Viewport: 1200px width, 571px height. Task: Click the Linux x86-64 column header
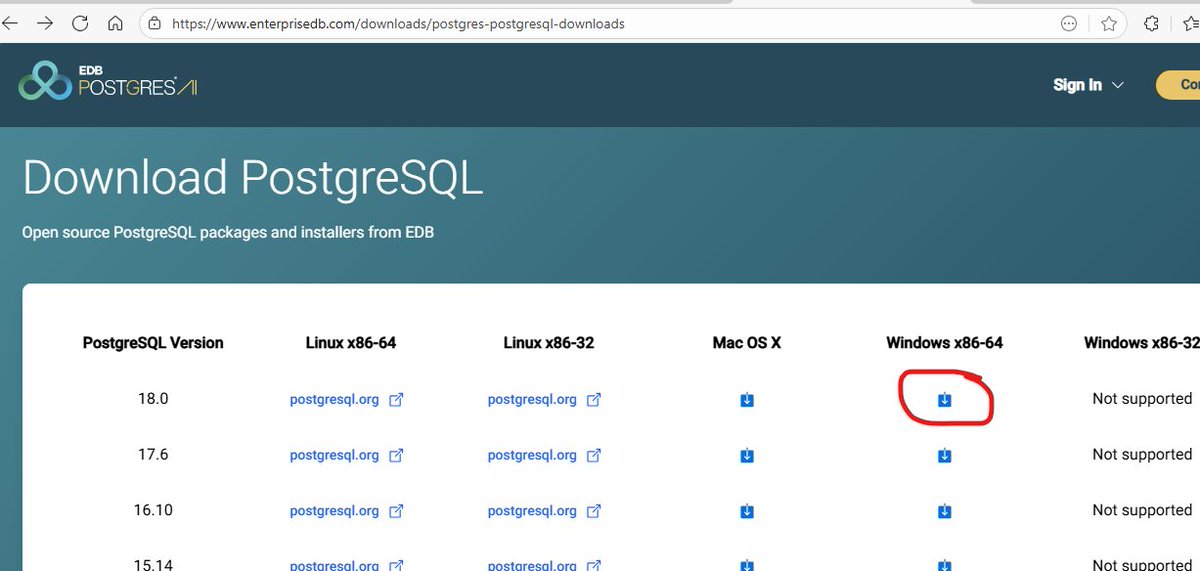[x=351, y=343]
